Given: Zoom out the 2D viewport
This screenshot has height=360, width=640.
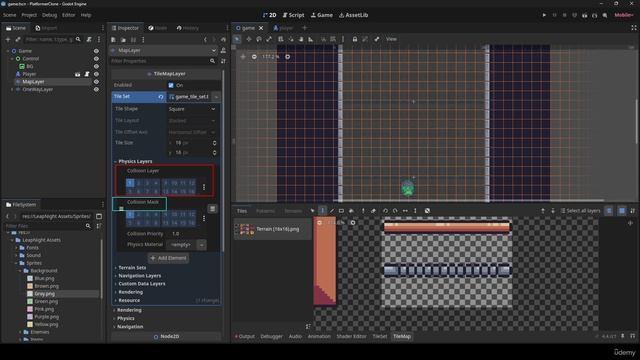Looking at the screenshot, I should pyautogui.click(x=254, y=57).
